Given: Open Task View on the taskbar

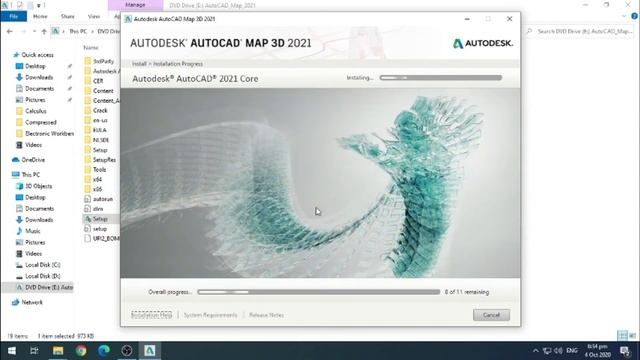Looking at the screenshot, I should [x=34, y=351].
